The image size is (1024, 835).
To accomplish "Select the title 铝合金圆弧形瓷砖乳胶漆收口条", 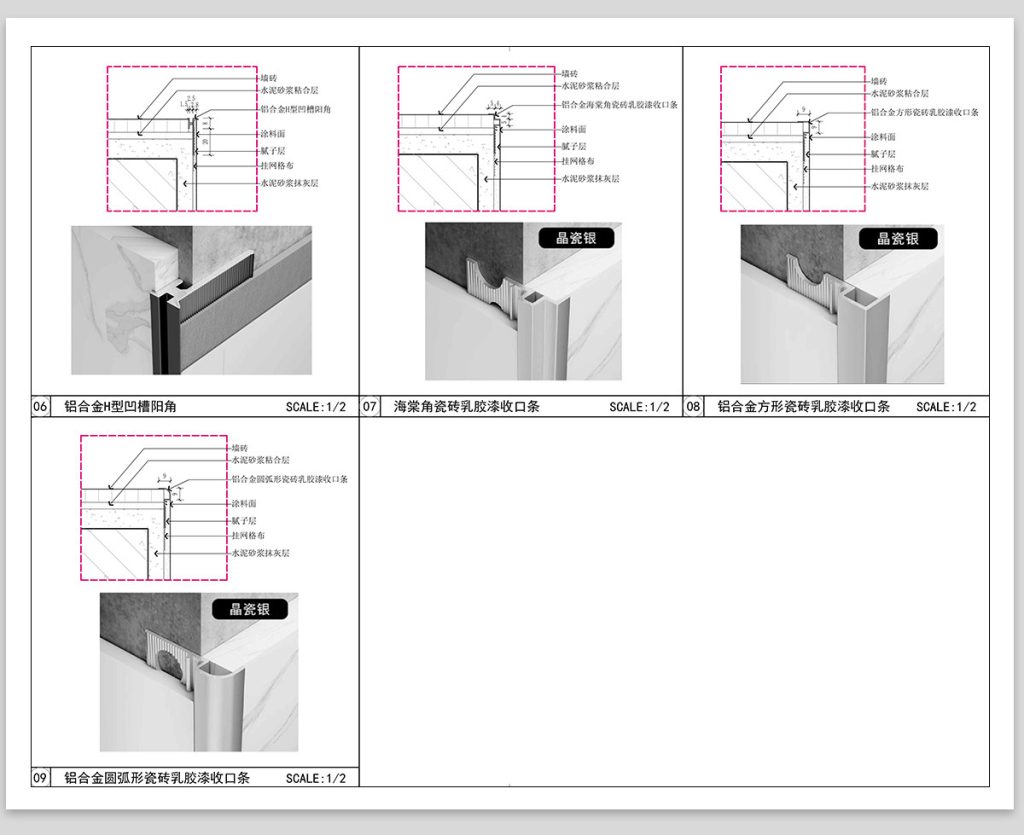I will pos(157,777).
